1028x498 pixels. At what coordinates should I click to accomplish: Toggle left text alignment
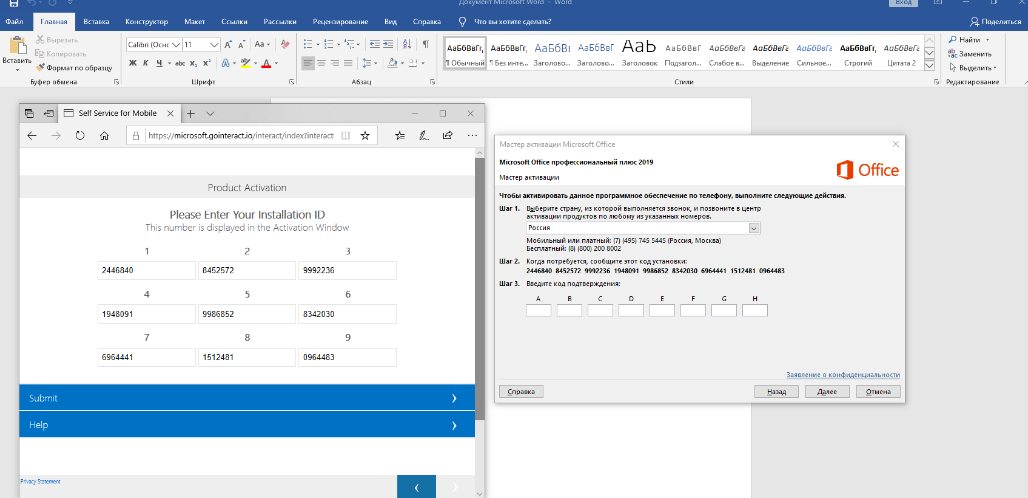(x=307, y=64)
